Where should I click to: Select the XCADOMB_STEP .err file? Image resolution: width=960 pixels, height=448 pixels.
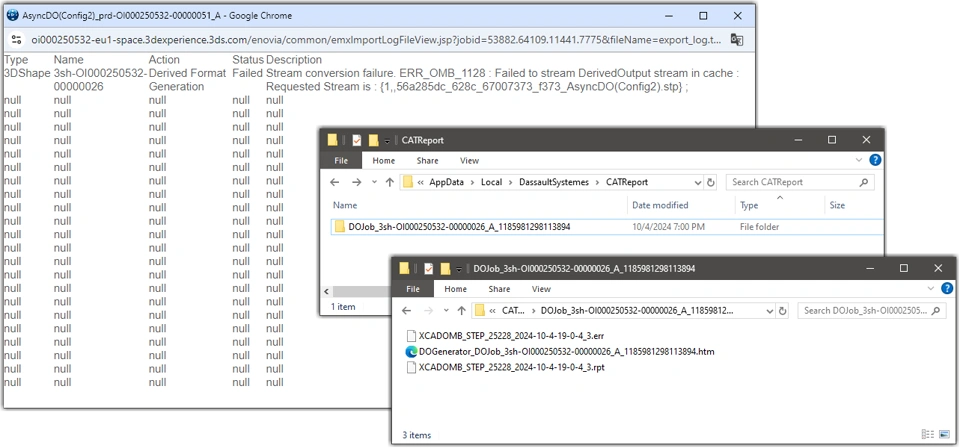[506, 335]
